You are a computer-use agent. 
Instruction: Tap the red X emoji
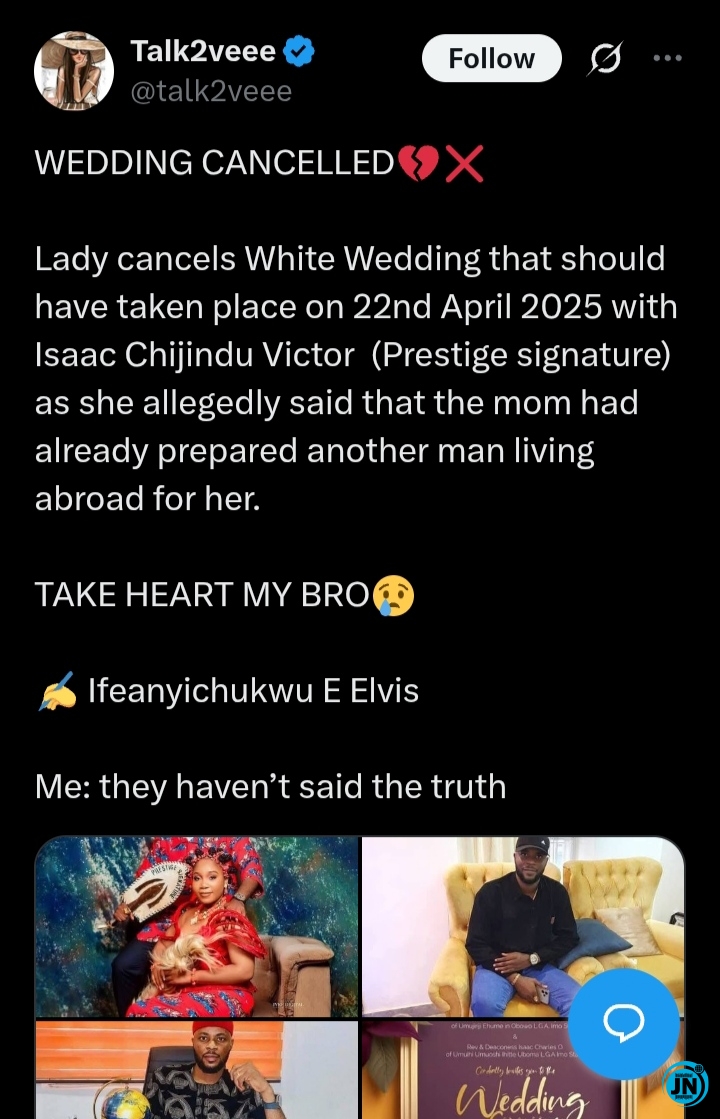coord(464,163)
